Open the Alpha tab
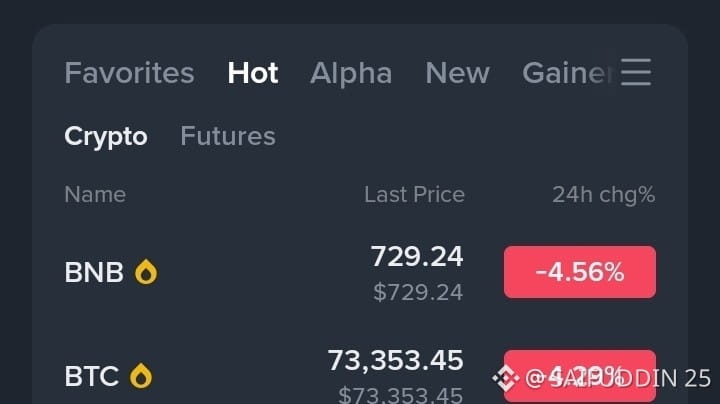 pyautogui.click(x=351, y=73)
